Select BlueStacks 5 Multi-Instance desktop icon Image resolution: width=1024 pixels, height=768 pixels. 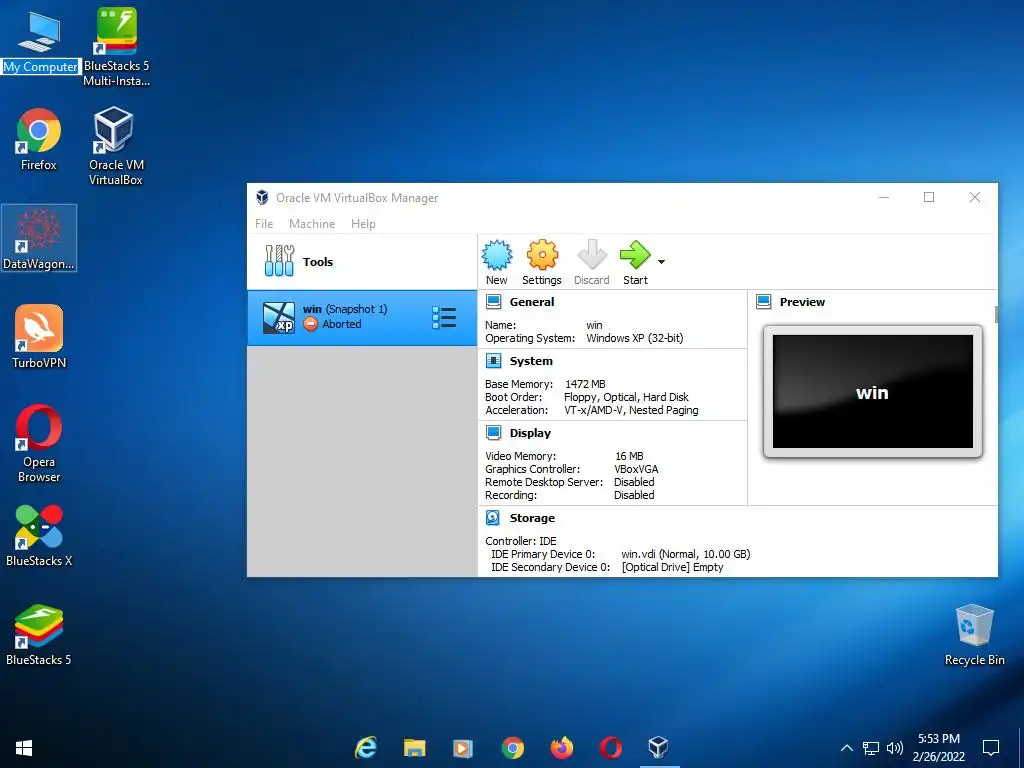(x=116, y=47)
